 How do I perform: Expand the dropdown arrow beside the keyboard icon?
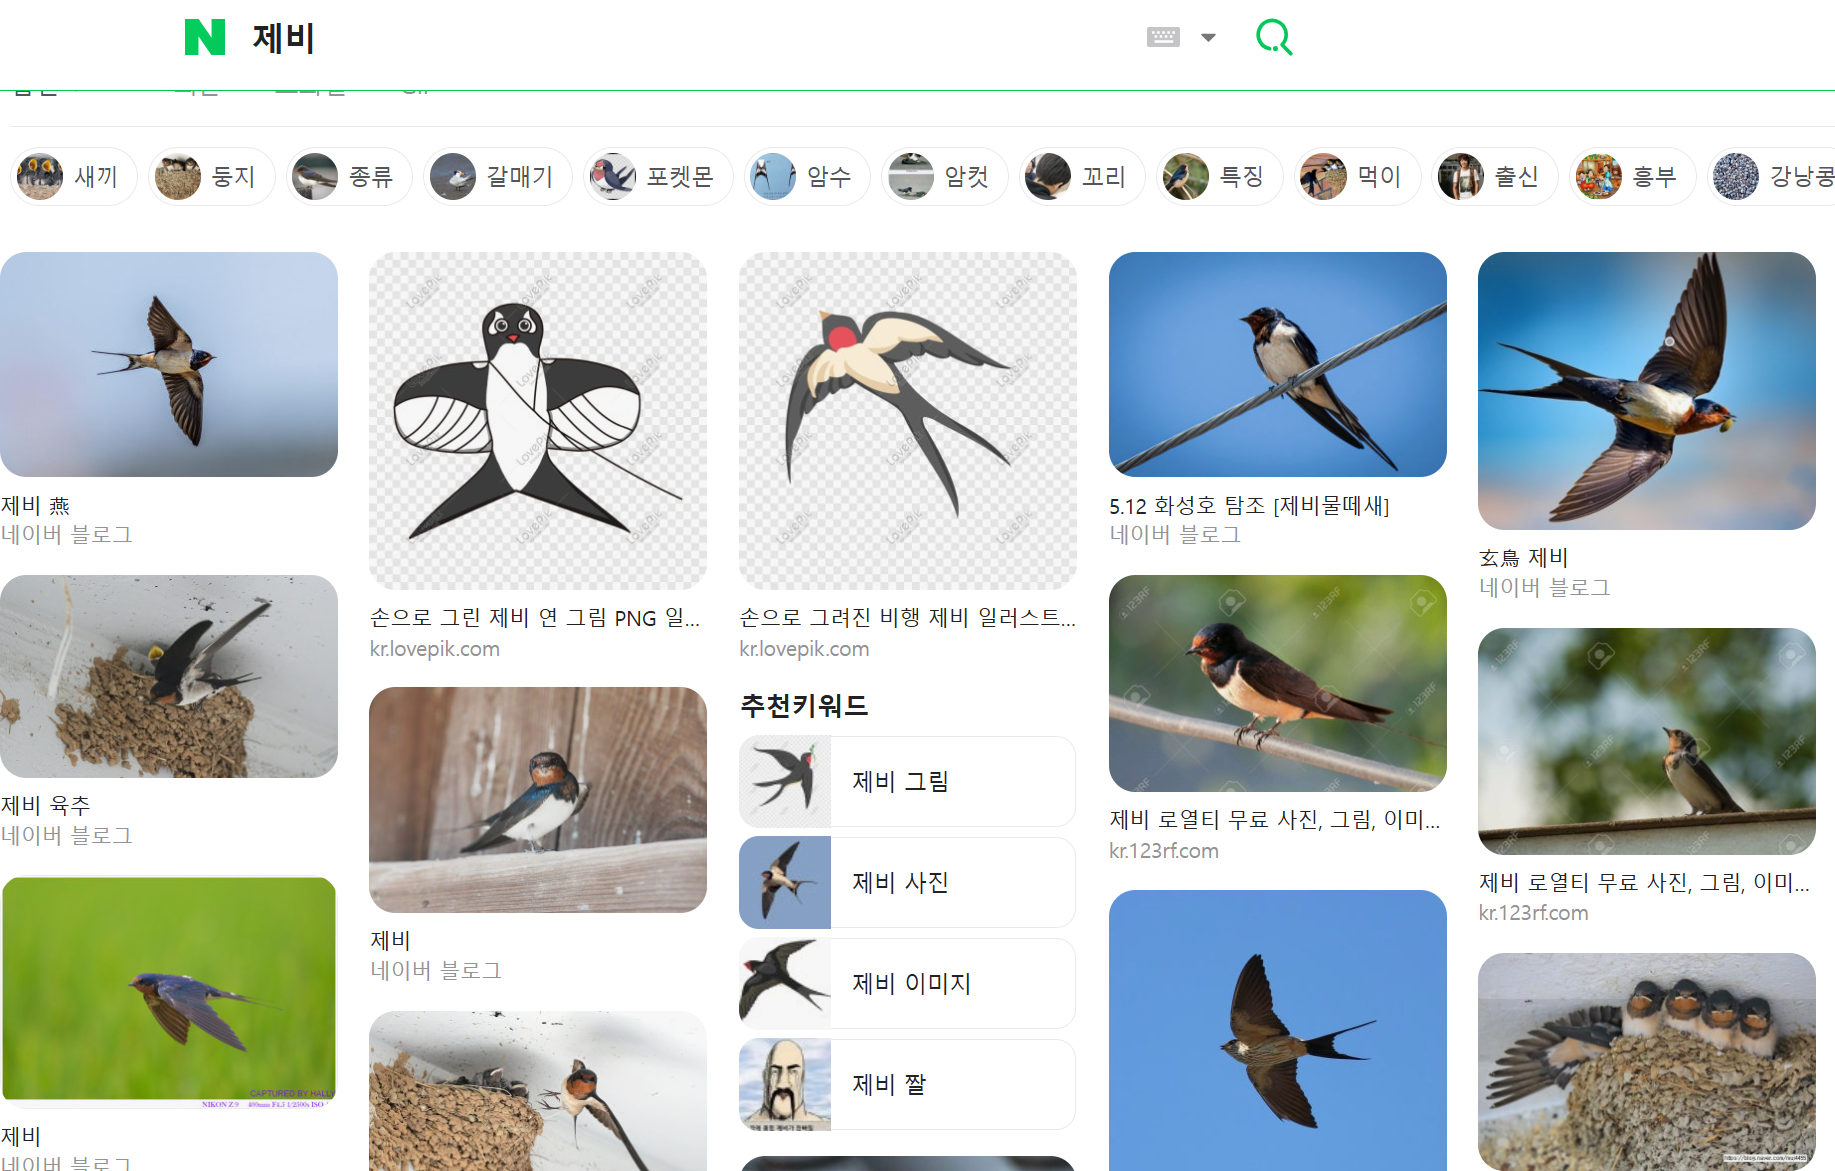click(1208, 38)
